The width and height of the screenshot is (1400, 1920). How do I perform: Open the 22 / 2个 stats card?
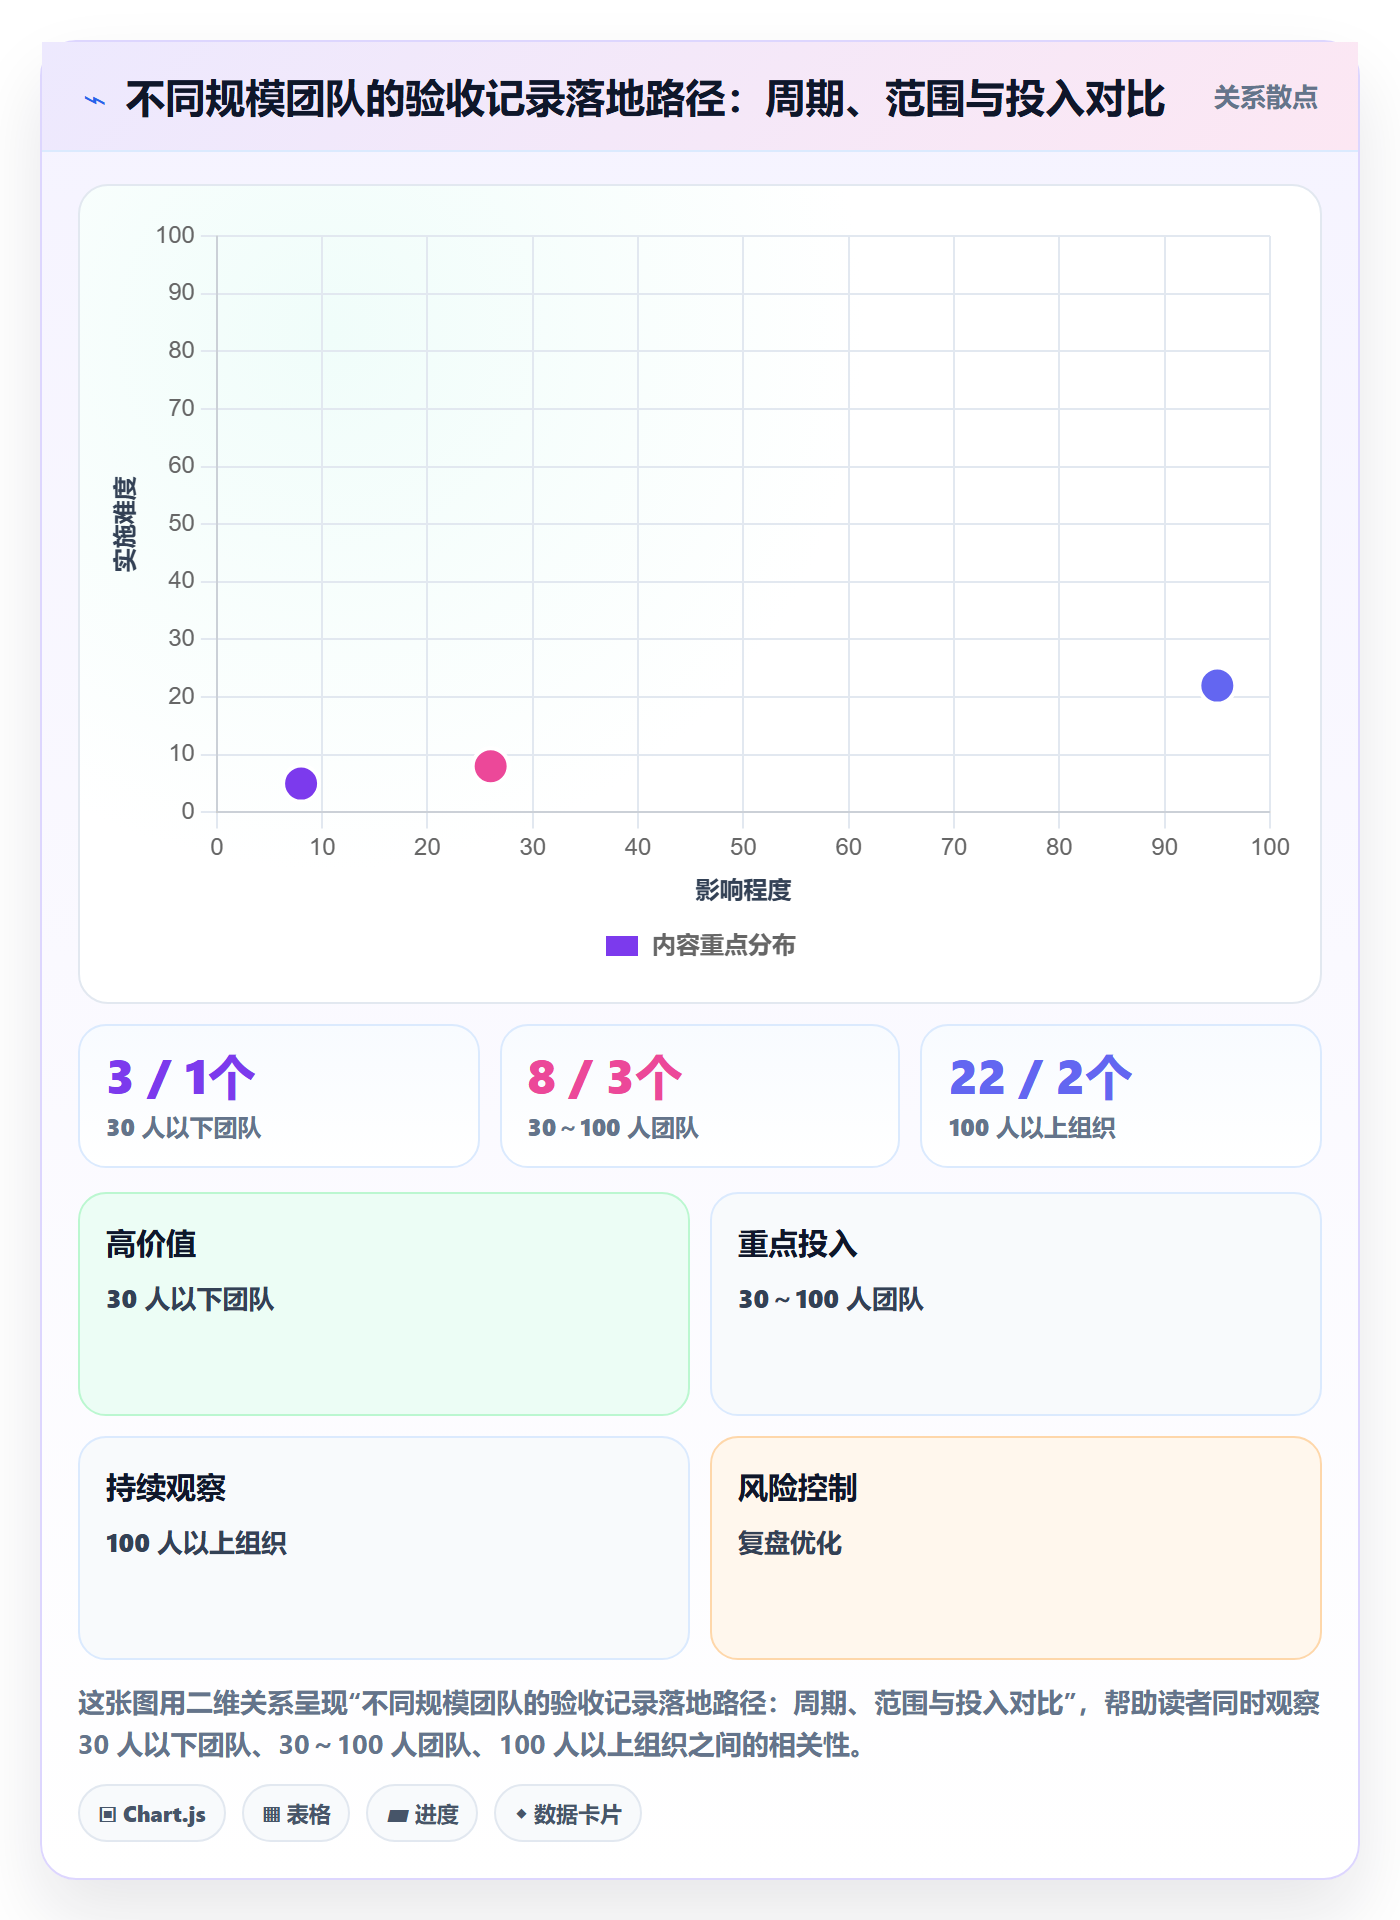(1121, 1096)
